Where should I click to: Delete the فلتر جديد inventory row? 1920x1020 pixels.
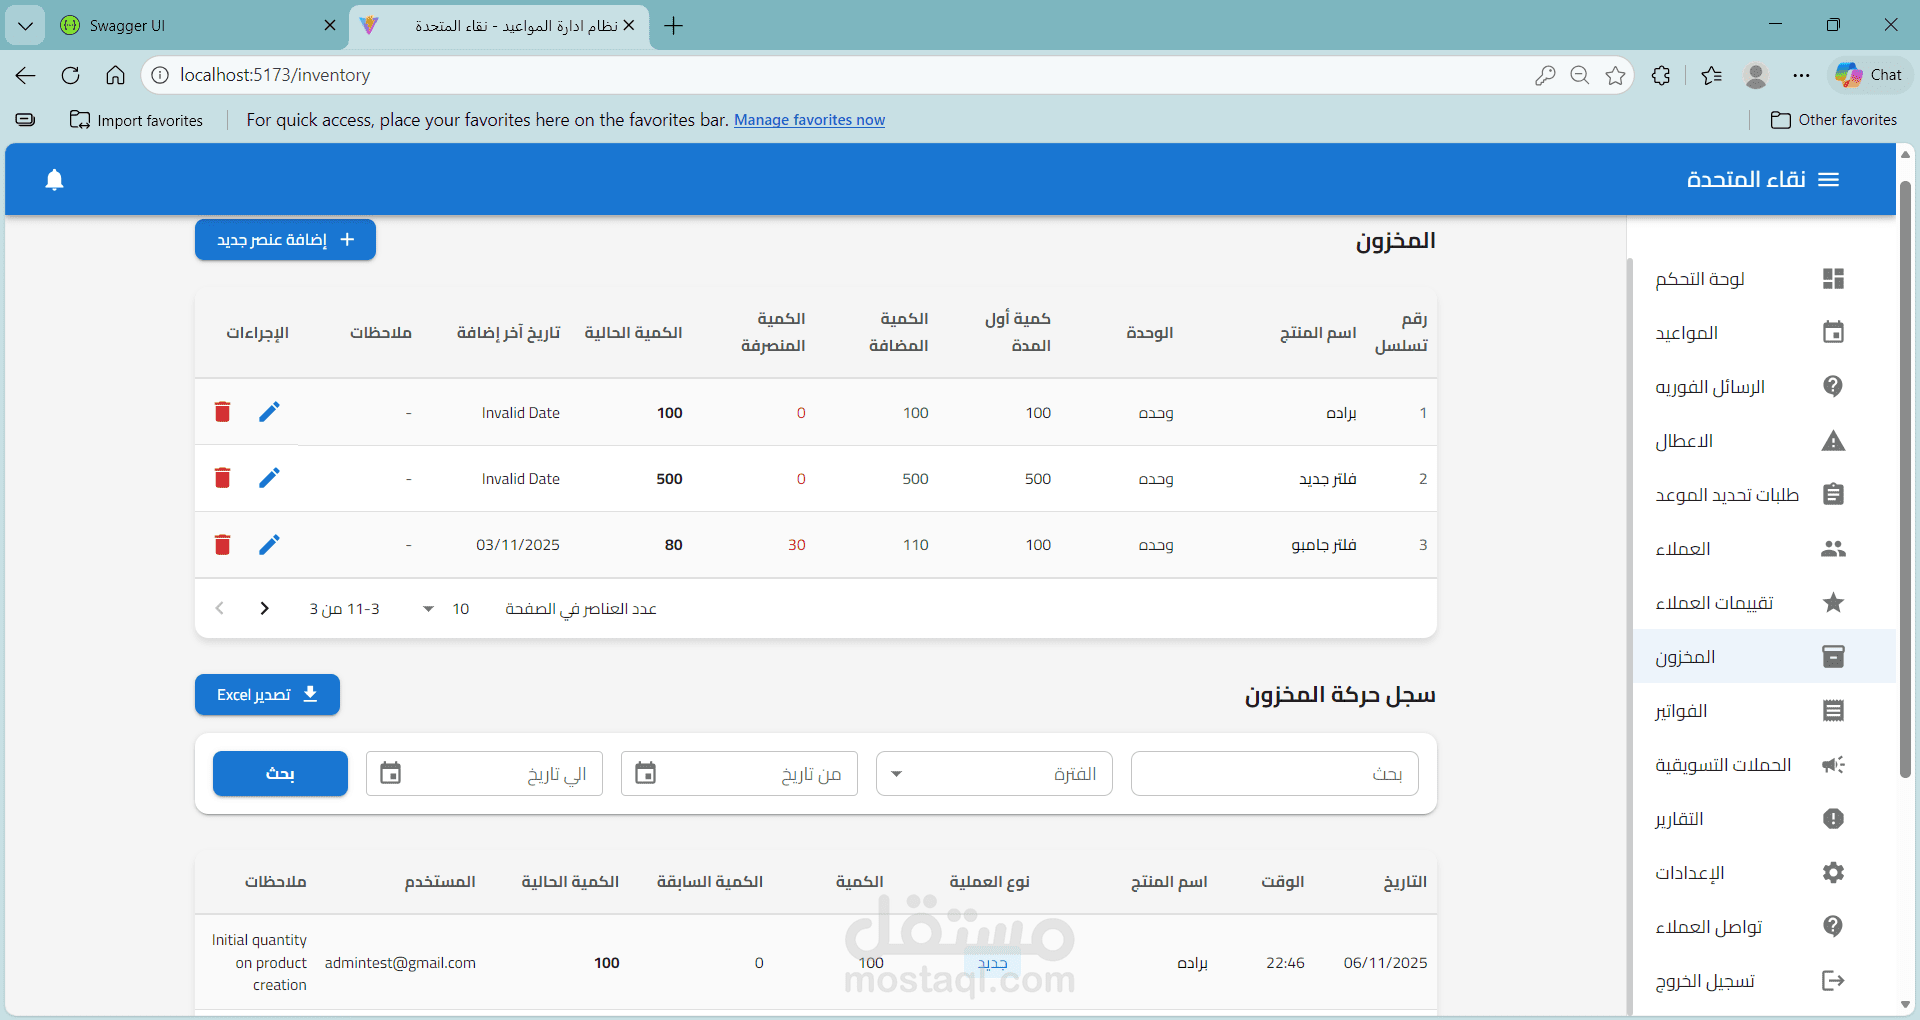pyautogui.click(x=223, y=478)
